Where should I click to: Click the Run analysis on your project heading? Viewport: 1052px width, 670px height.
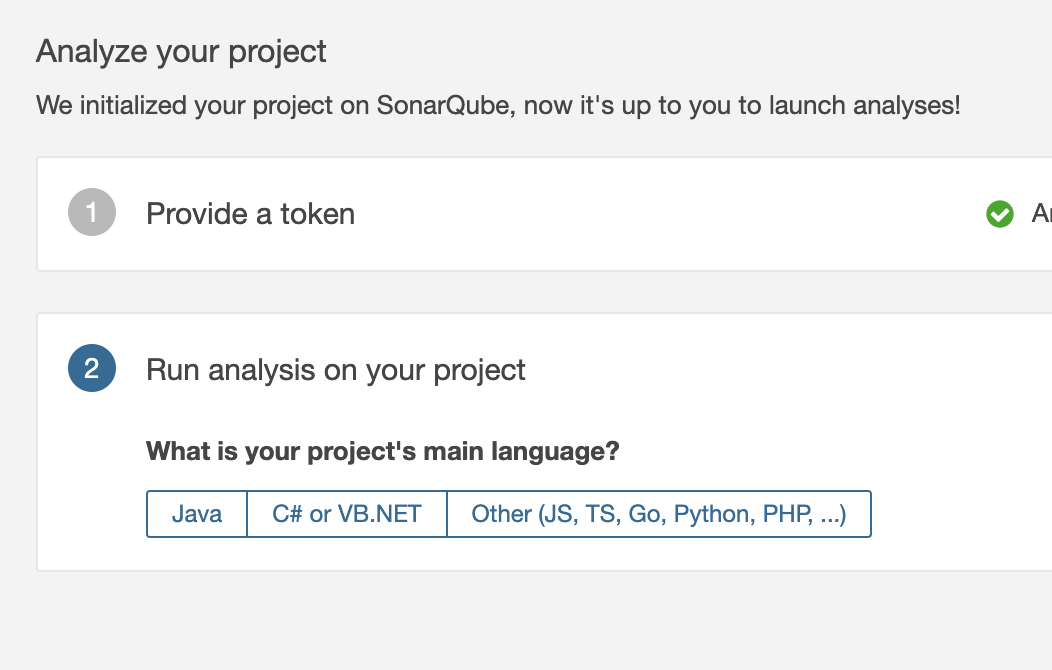click(x=336, y=370)
